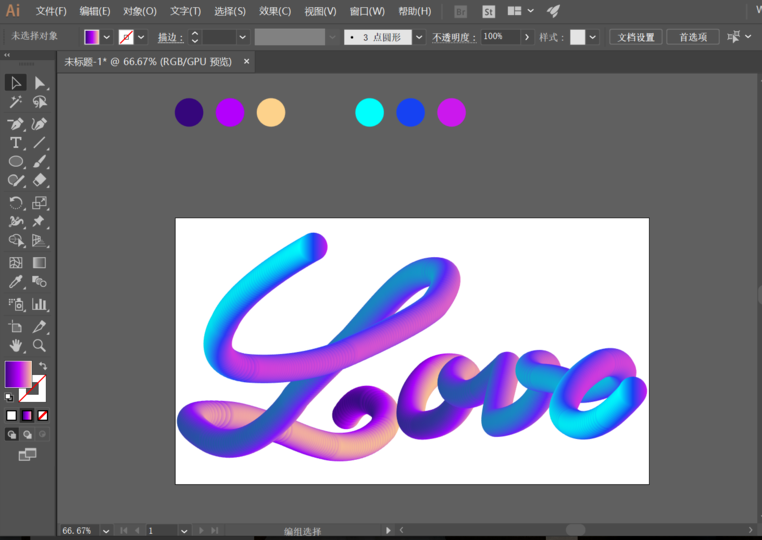Screen dimensions: 762x540
Task: Select the Type tool
Action: pyautogui.click(x=16, y=143)
